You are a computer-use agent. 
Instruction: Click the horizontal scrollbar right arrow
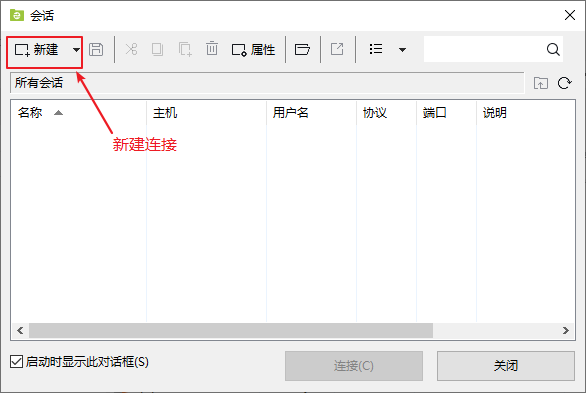(x=566, y=331)
